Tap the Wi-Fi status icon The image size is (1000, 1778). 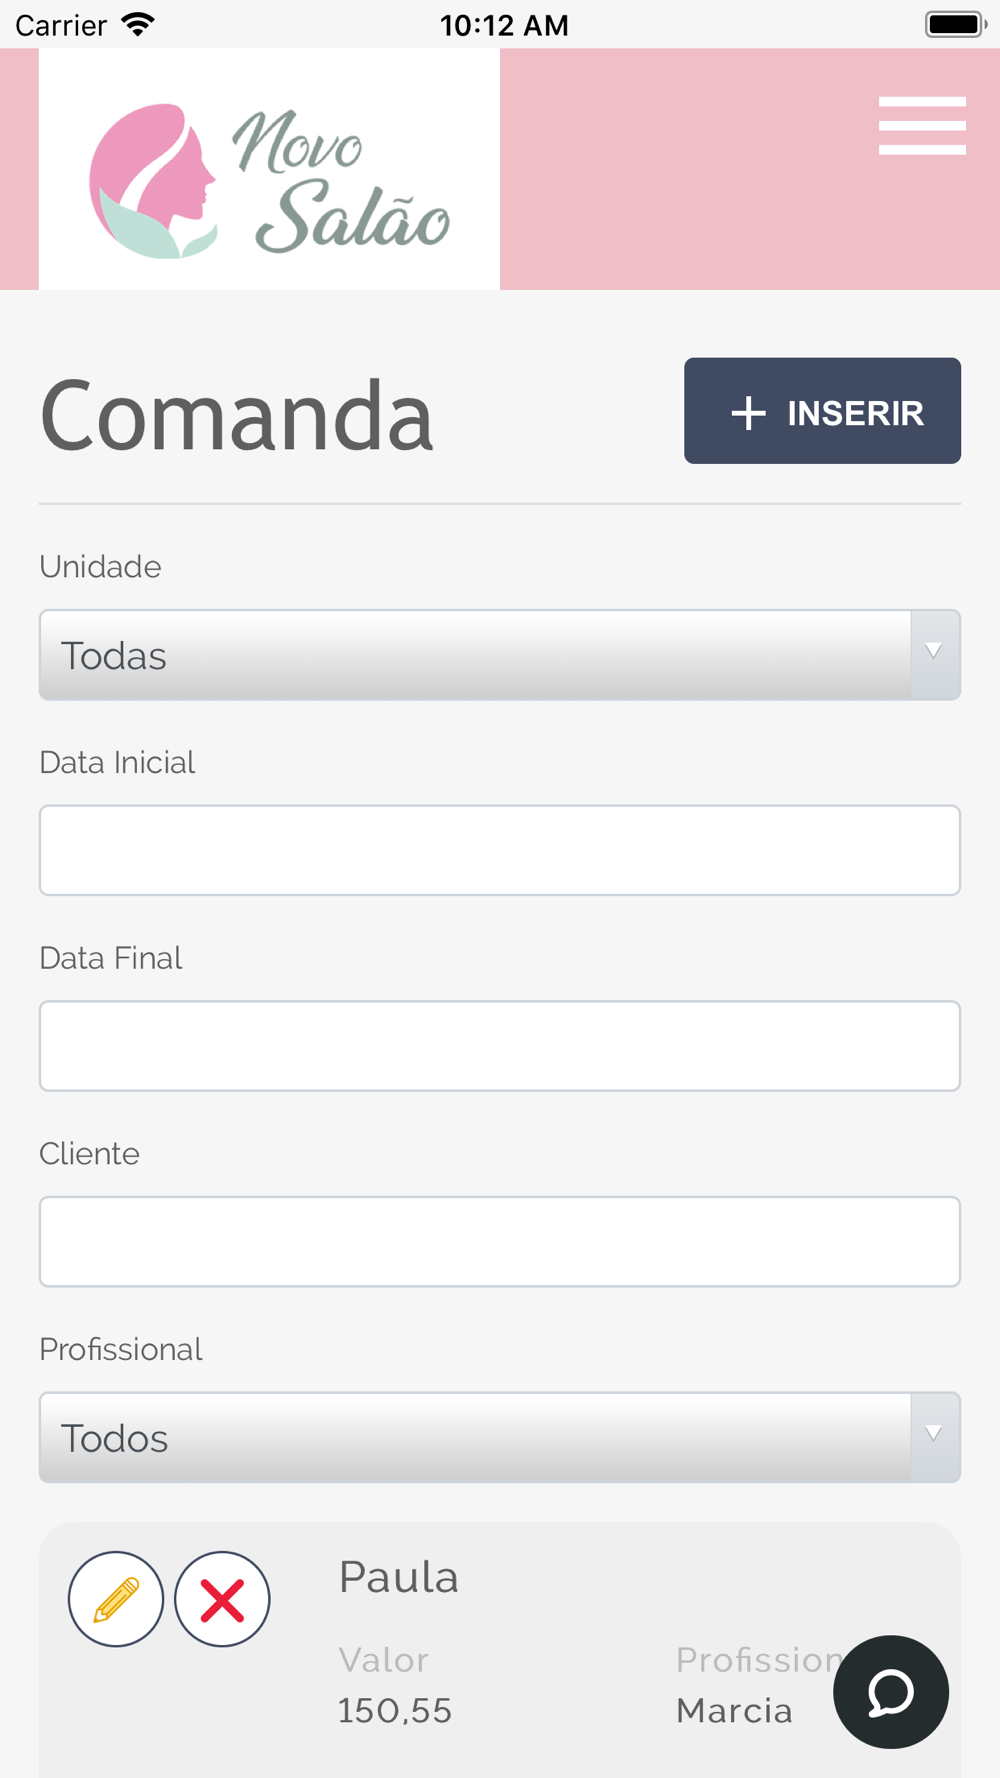tap(138, 24)
